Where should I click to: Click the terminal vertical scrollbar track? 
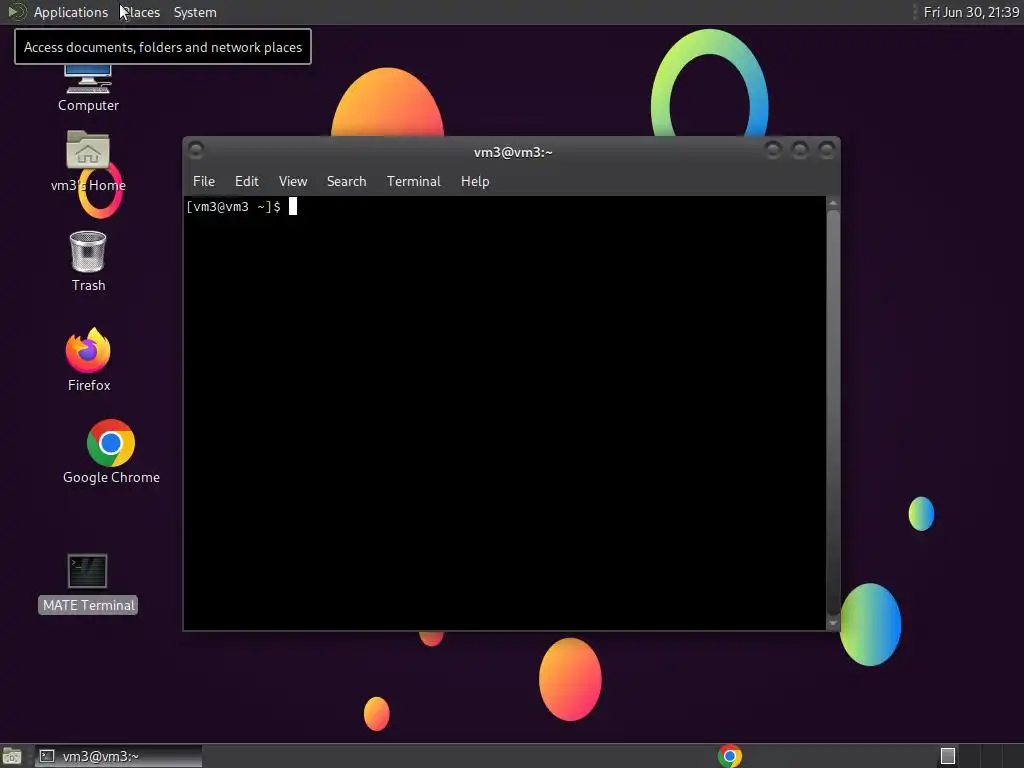(833, 413)
